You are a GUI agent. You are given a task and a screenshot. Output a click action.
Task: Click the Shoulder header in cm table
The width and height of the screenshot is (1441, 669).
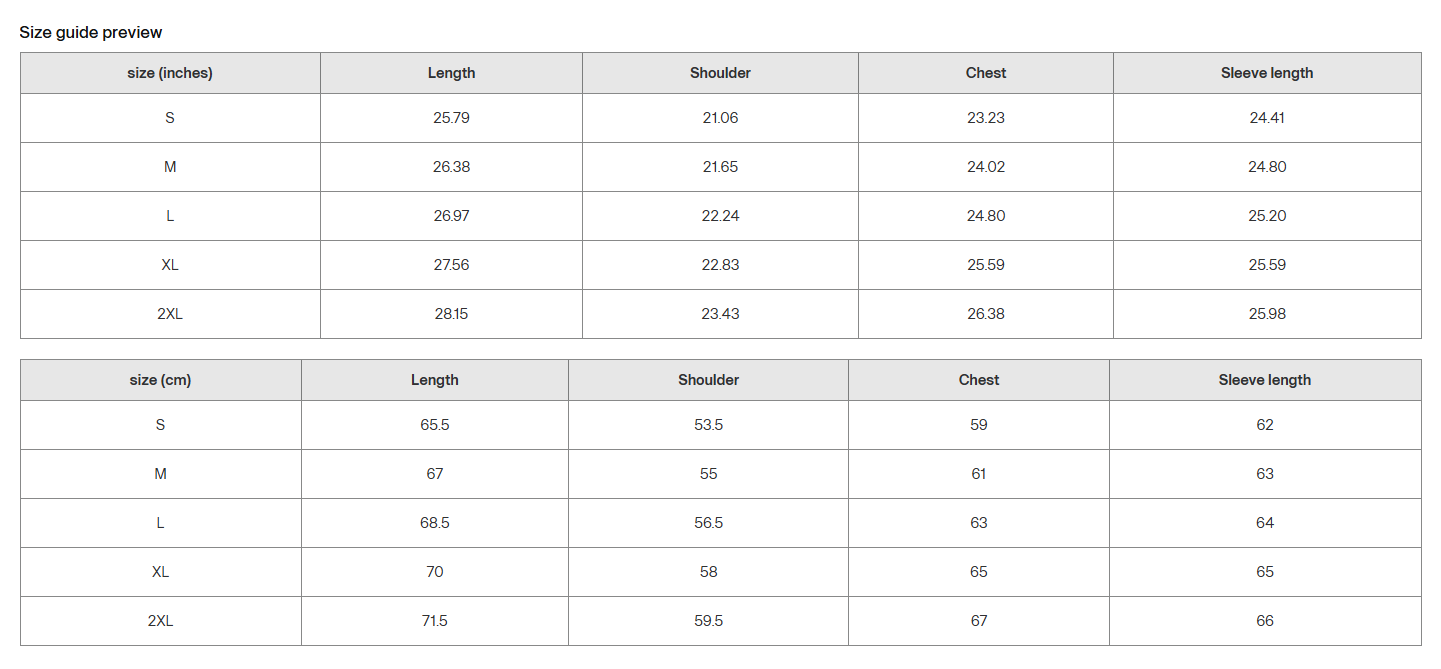(x=708, y=380)
